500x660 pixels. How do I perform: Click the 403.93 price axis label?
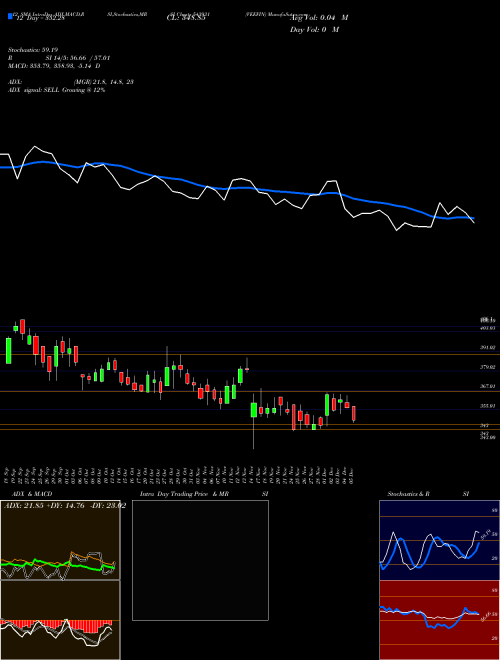pyautogui.click(x=488, y=327)
